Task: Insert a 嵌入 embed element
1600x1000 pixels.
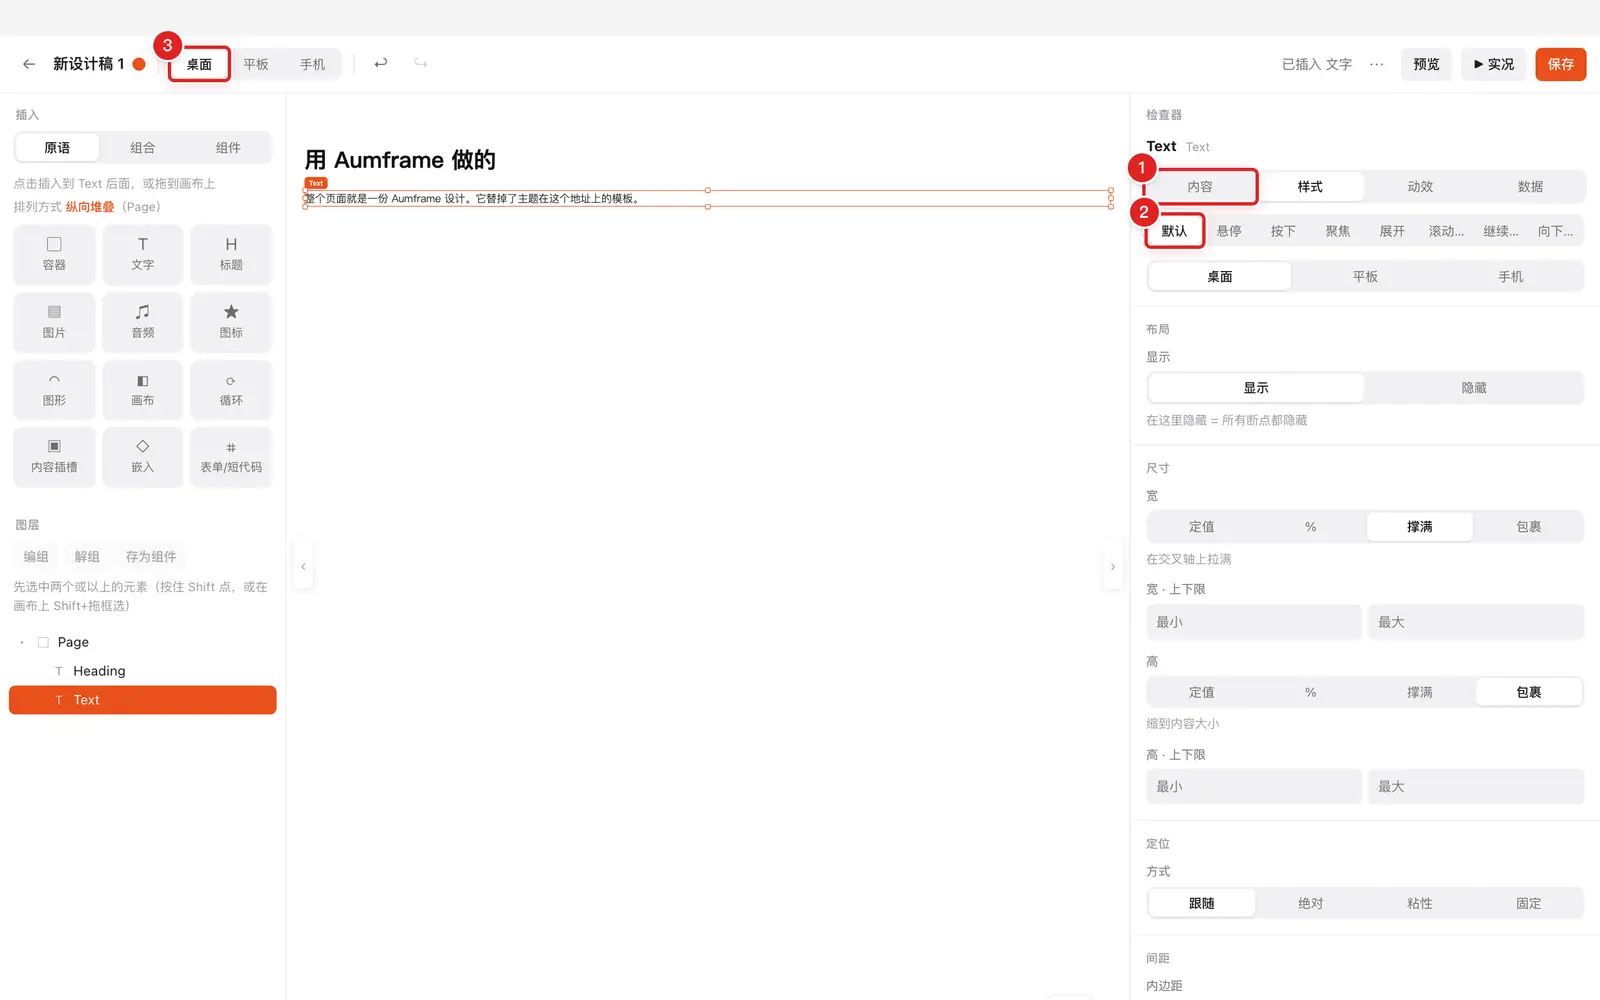Action: point(143,457)
